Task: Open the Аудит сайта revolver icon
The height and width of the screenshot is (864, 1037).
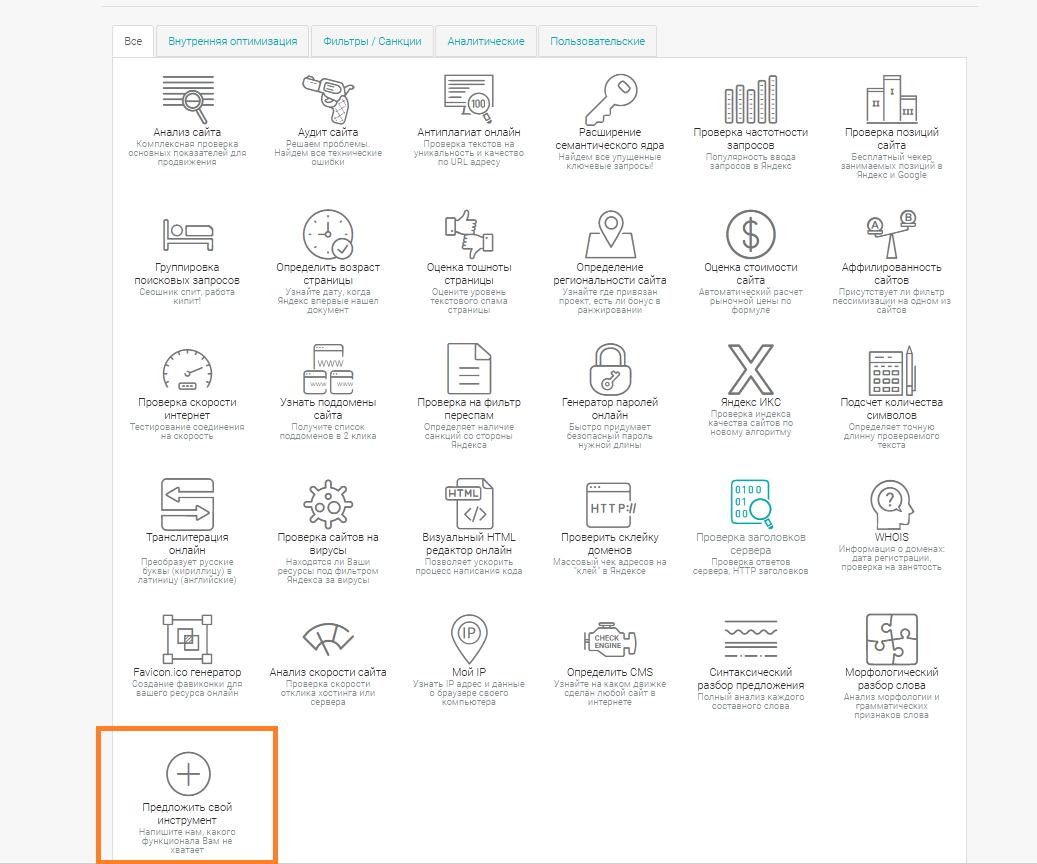Action: pos(328,98)
